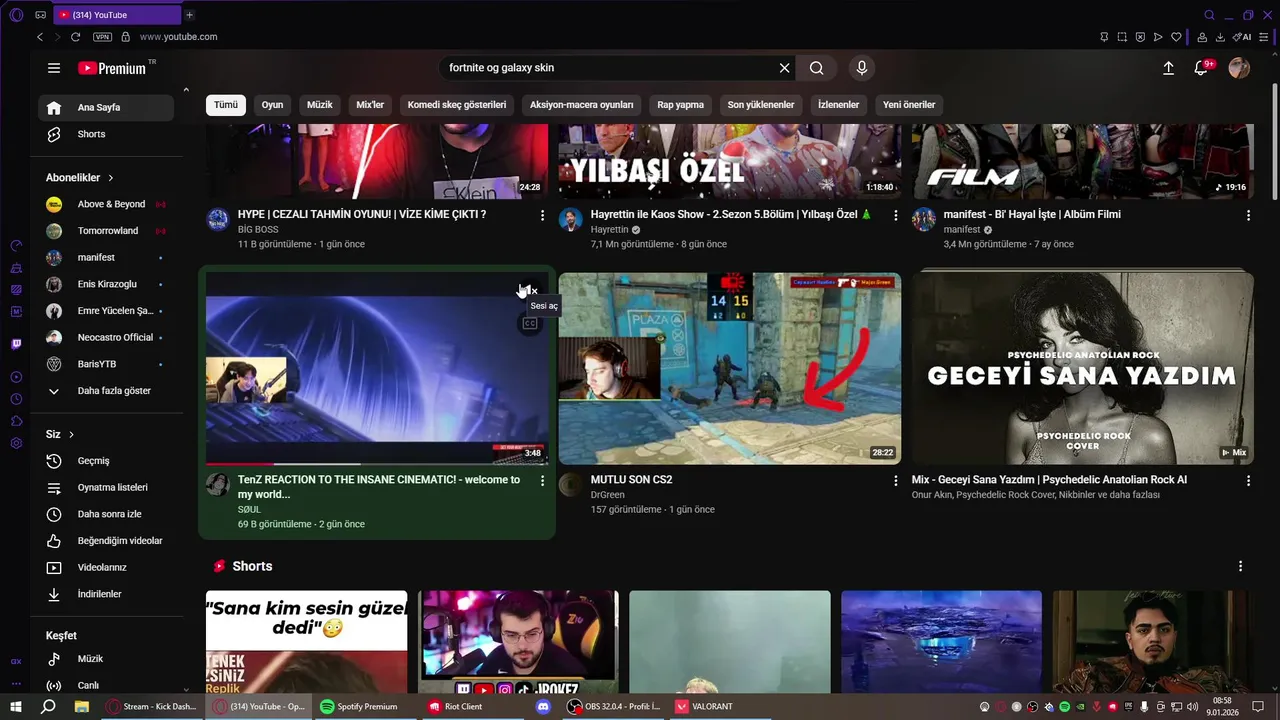Image resolution: width=1280 pixels, height=720 pixels.
Task: Select the Son yüklenenler chip
Action: tap(761, 105)
